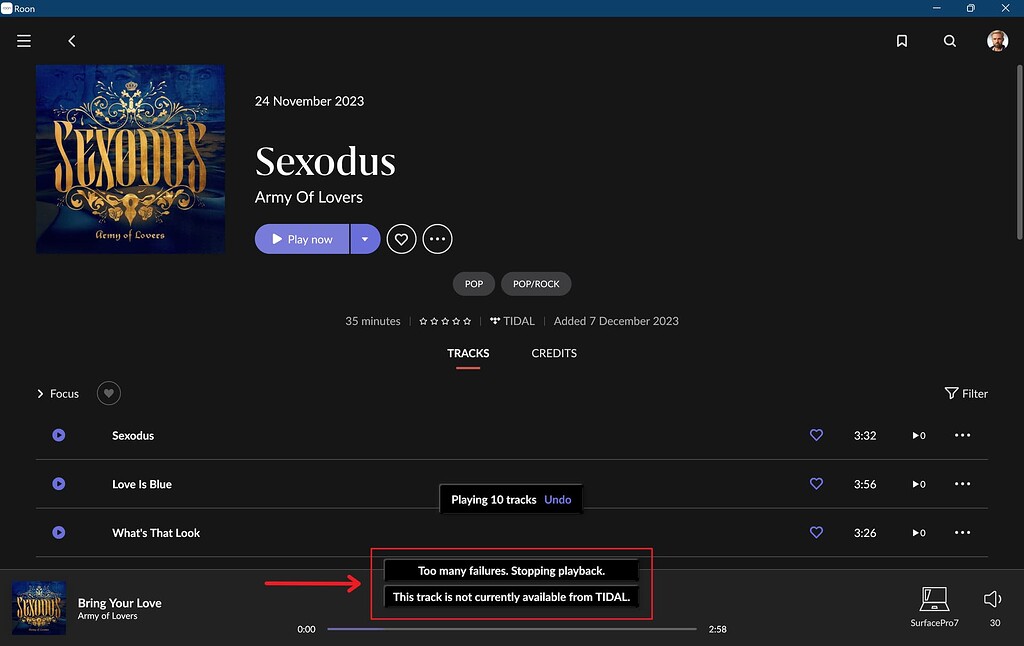Viewport: 1024px width, 646px height.
Task: Open your profile avatar menu
Action: point(997,41)
